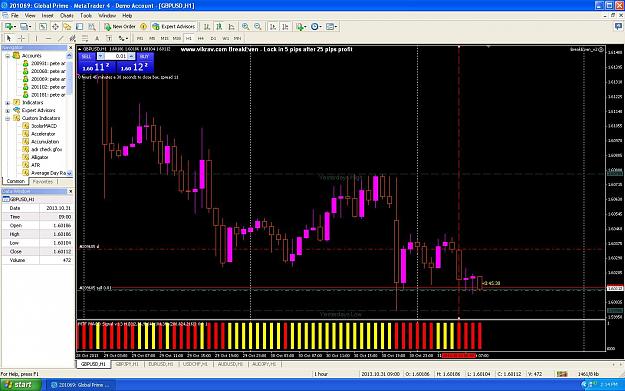Open the Indicators list green-plus icon
This screenshot has height=391, width=625.
[x=301, y=27]
